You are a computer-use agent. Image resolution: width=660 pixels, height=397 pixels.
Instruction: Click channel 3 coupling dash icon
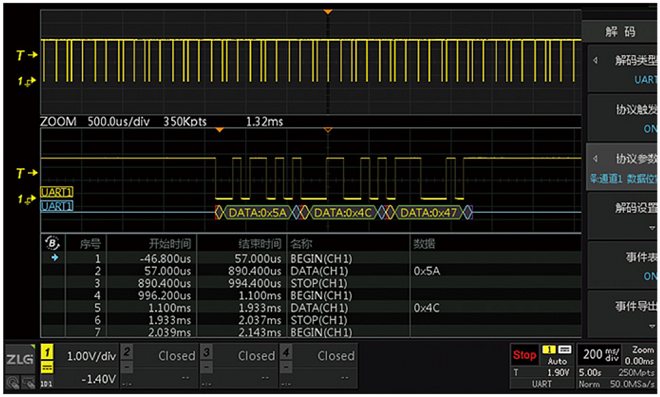click(x=206, y=368)
